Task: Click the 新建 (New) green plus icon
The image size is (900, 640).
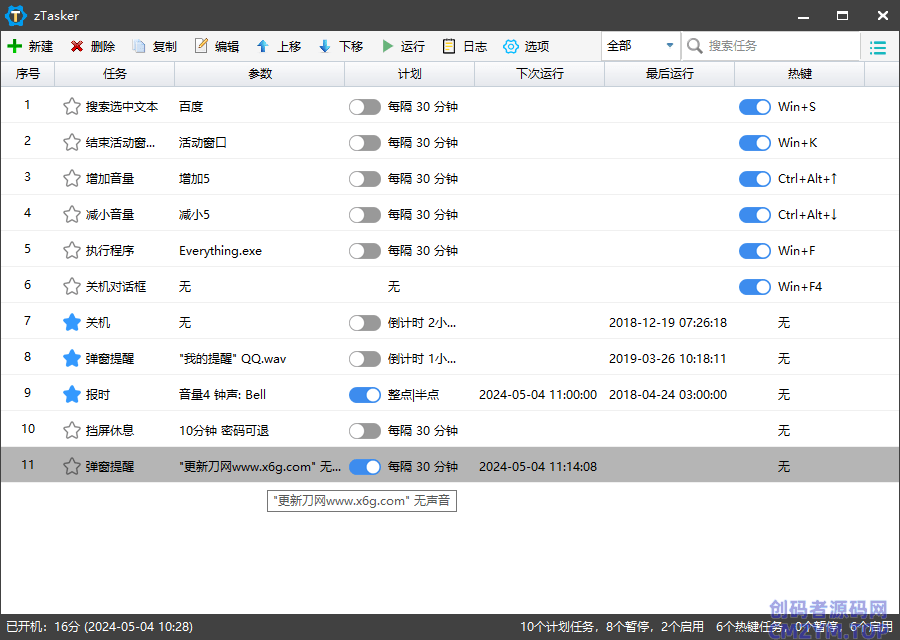Action: point(15,47)
